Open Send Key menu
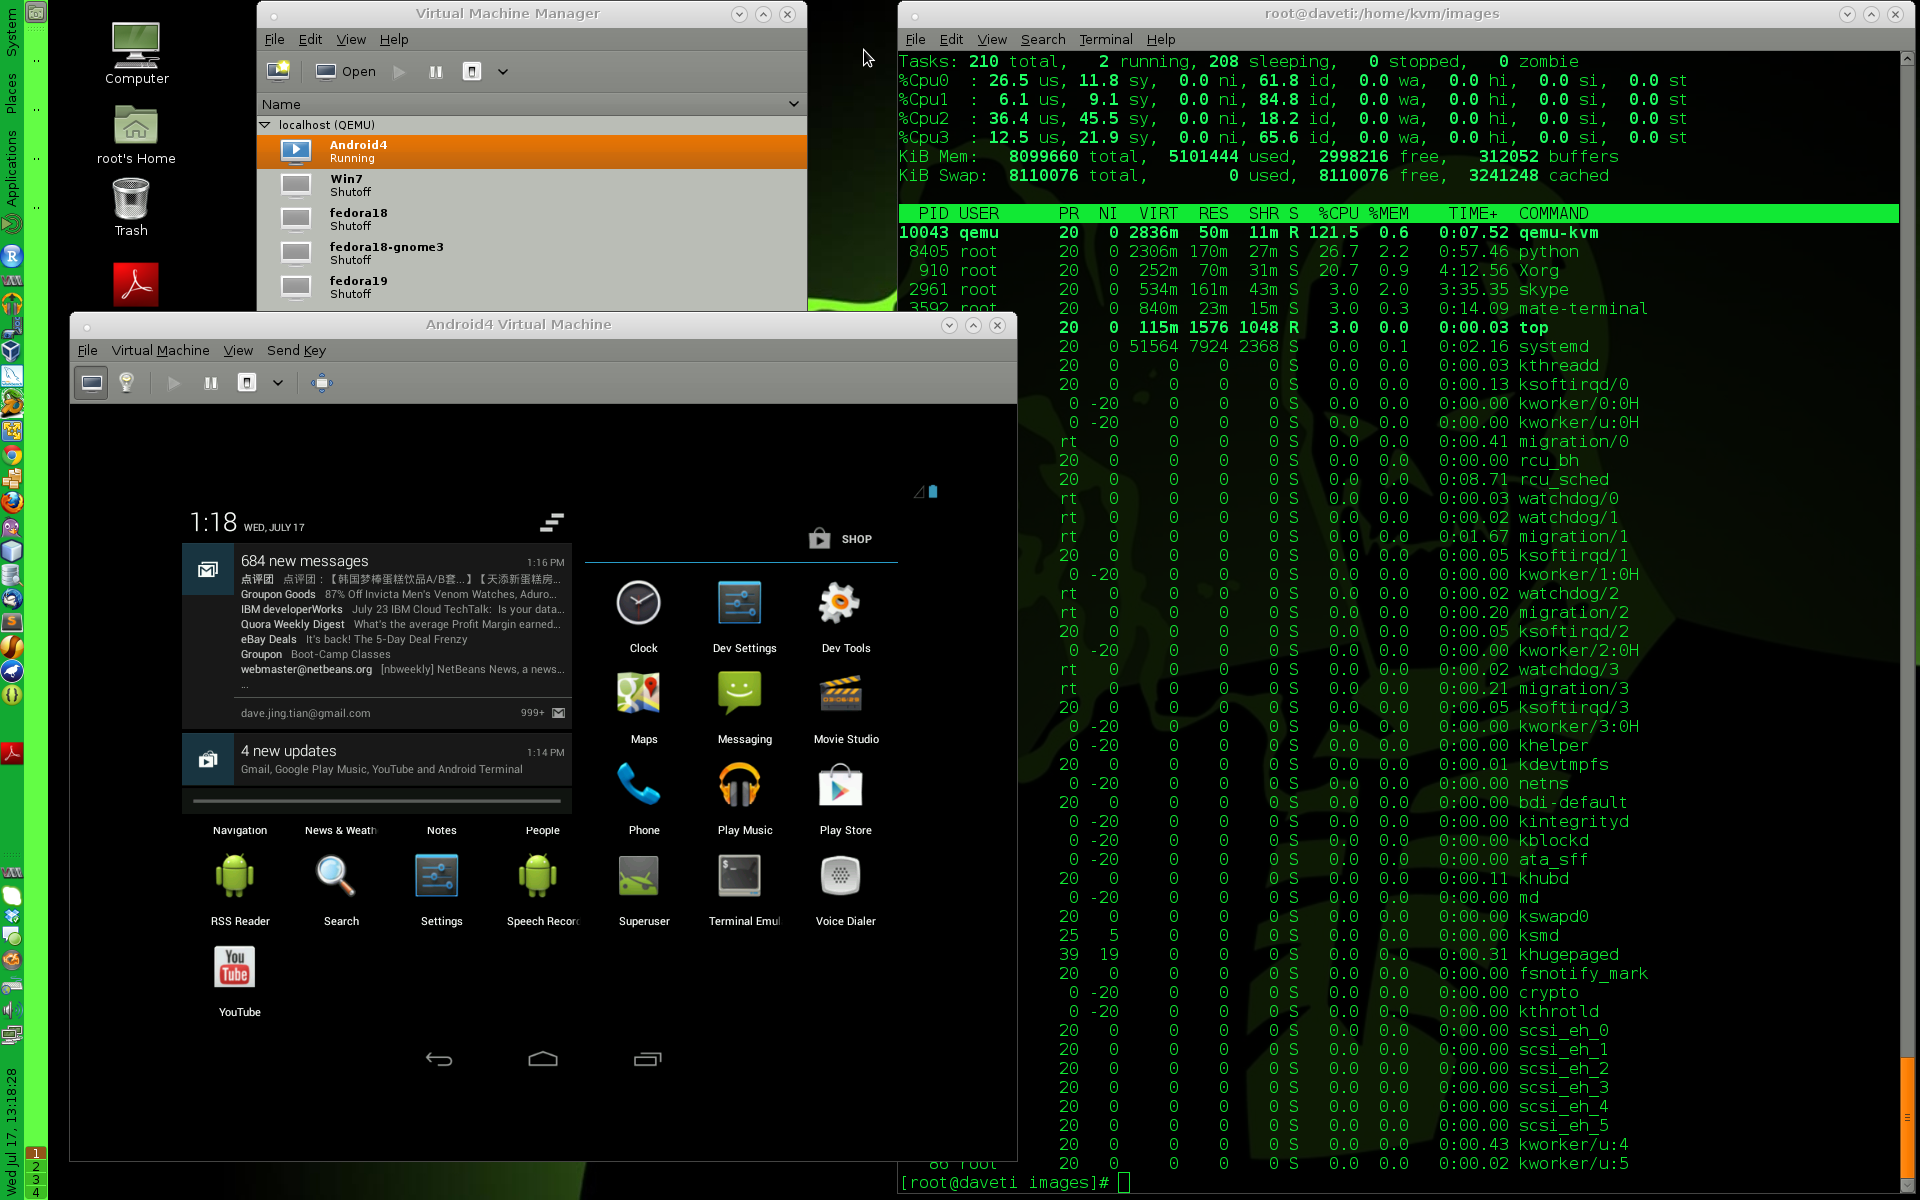Viewport: 1920px width, 1200px height. pos(296,351)
